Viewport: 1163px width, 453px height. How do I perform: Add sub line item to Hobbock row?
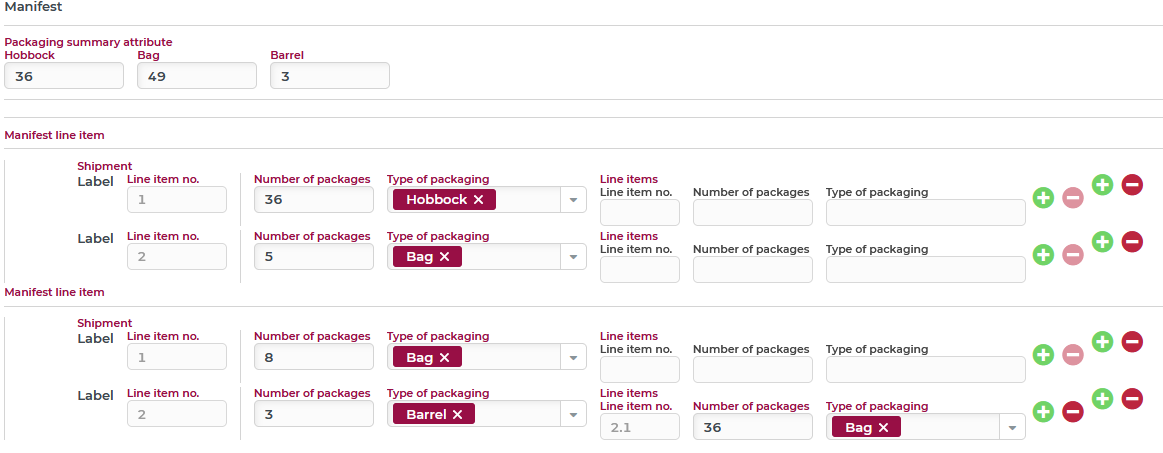(x=1044, y=197)
